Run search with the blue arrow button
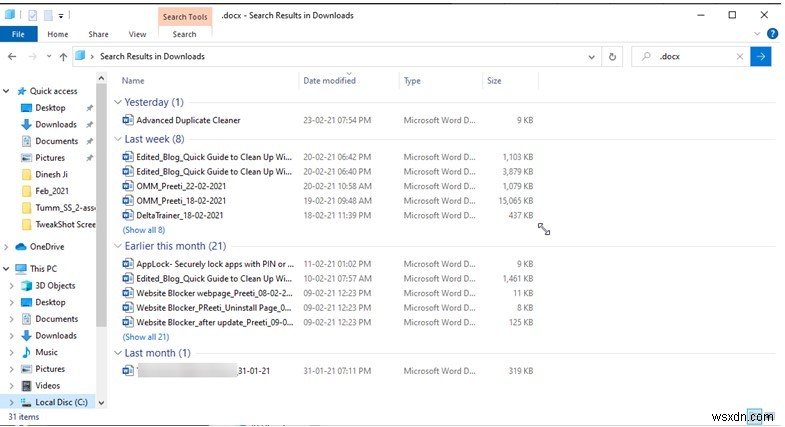Screen dimensions: 785x427 760,57
